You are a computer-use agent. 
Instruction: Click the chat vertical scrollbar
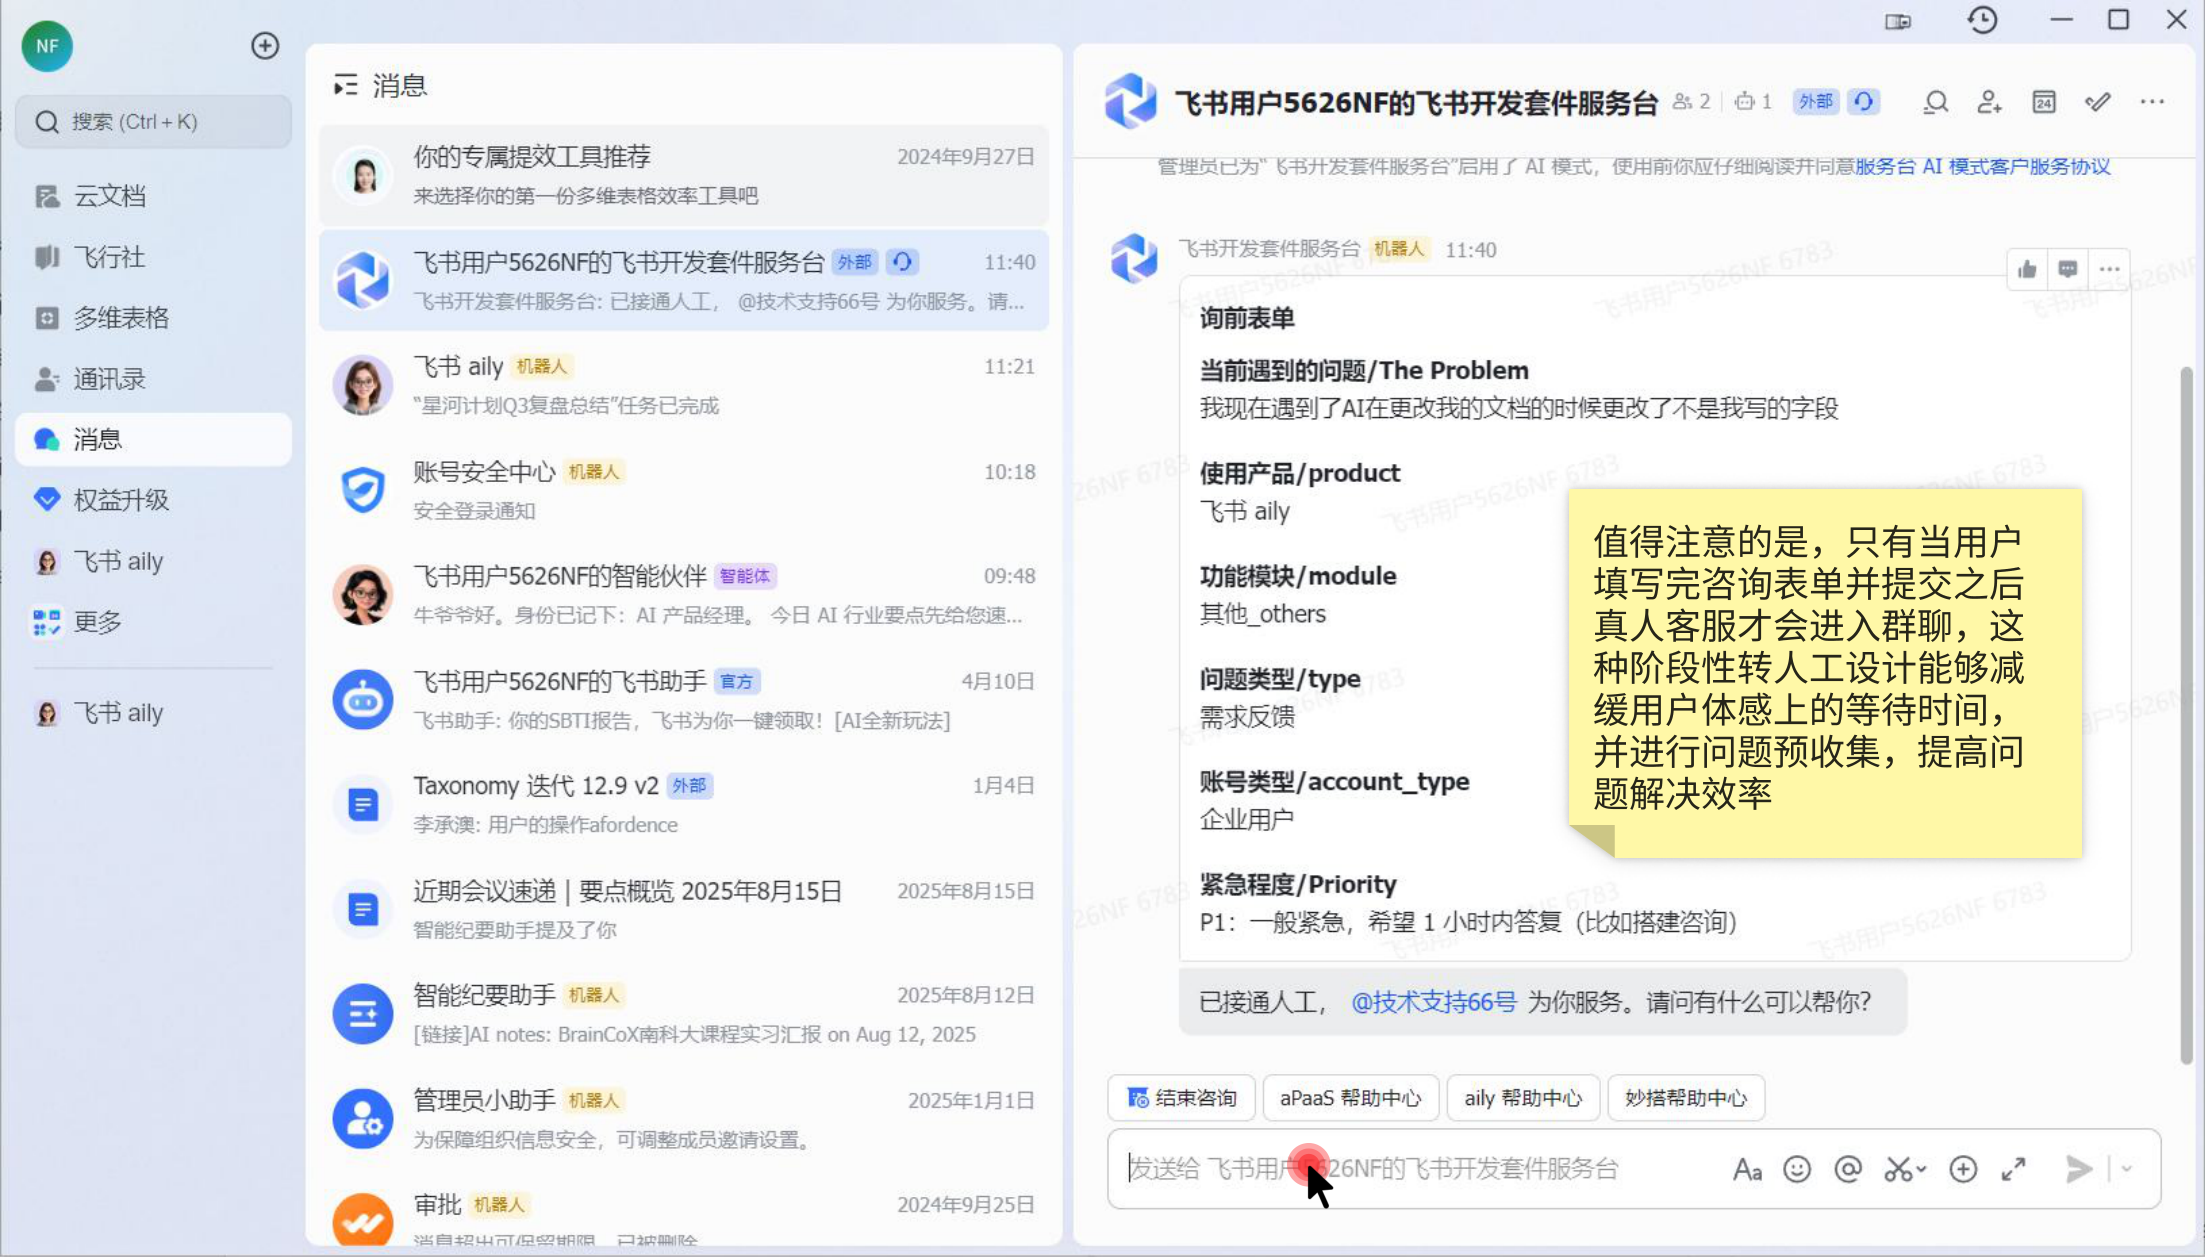[x=2186, y=715]
